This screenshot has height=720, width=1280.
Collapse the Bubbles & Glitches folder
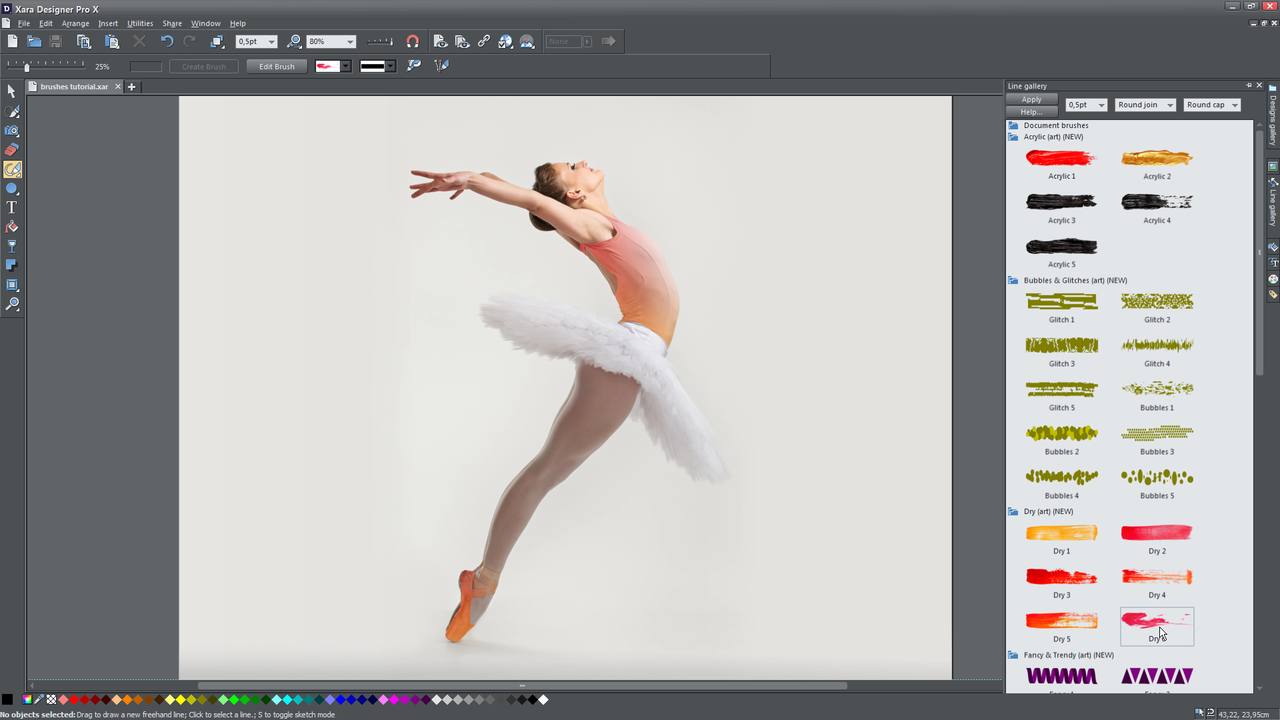[1013, 280]
